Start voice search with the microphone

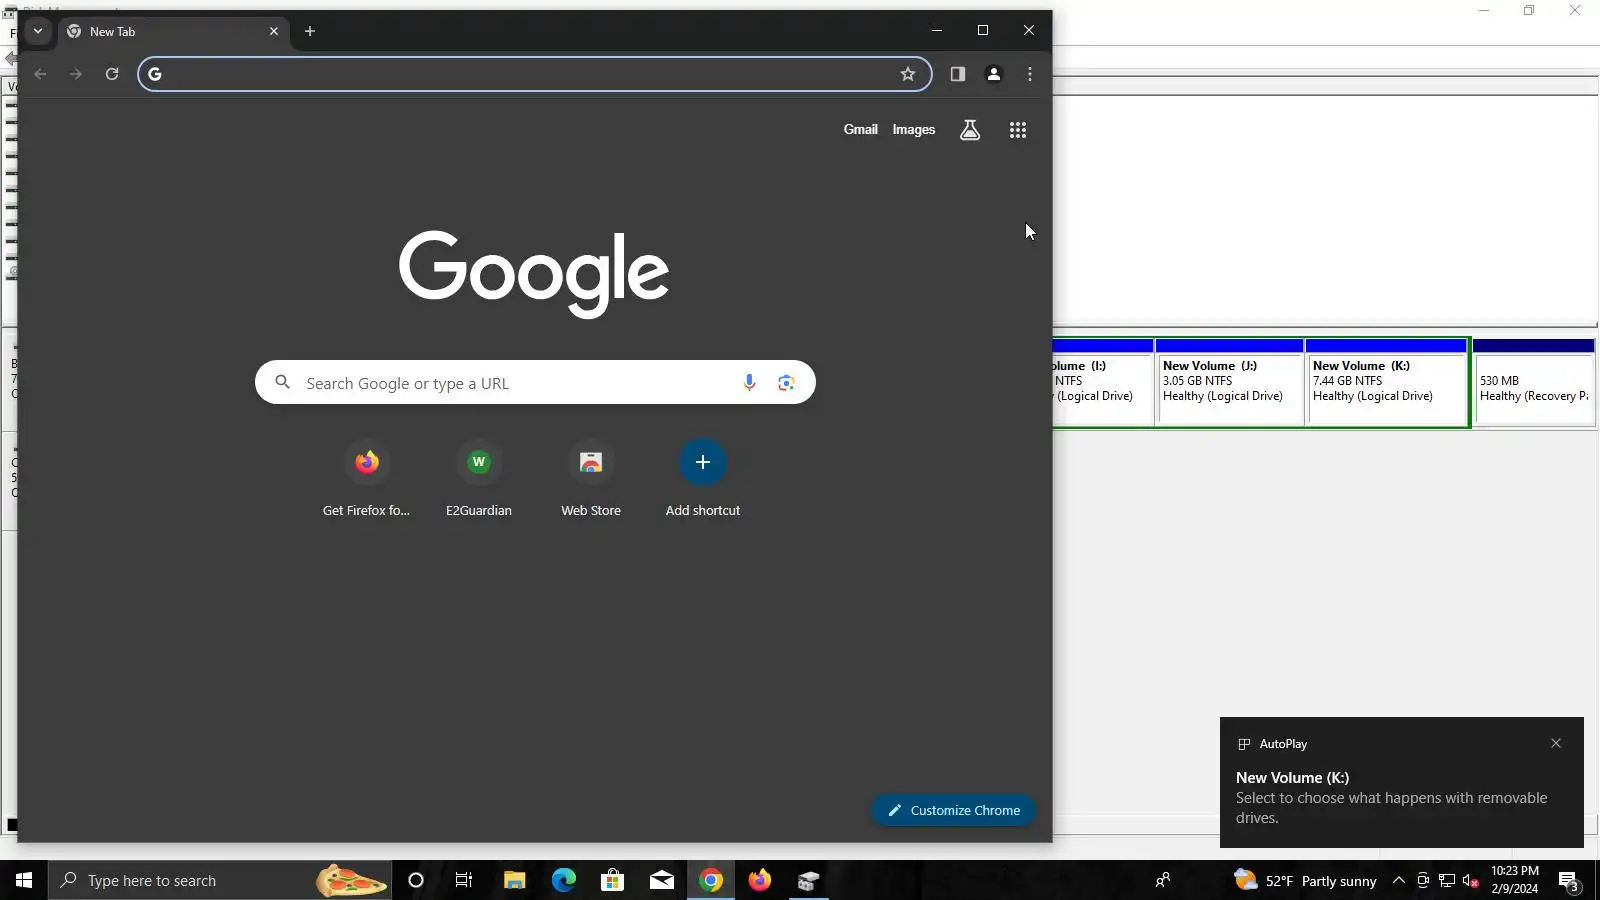(749, 382)
